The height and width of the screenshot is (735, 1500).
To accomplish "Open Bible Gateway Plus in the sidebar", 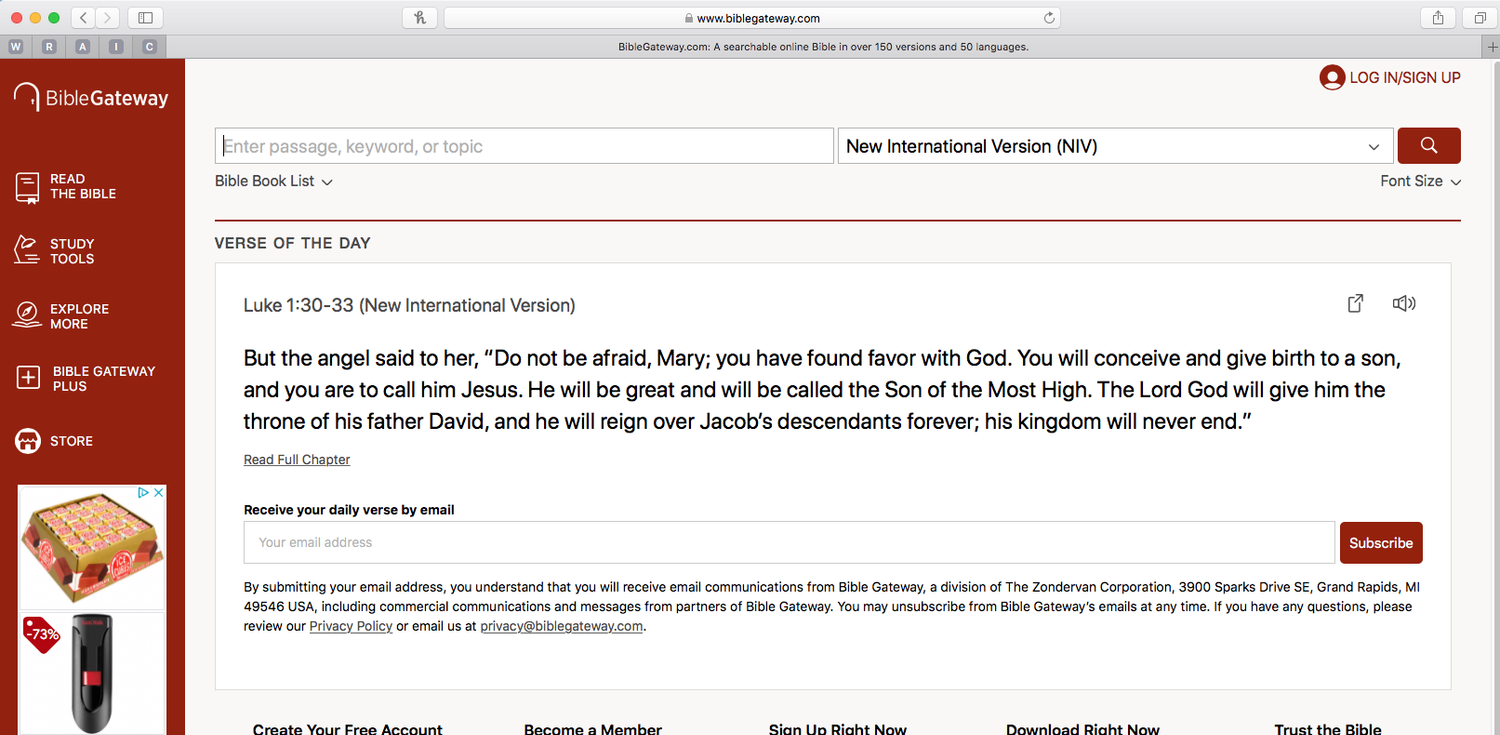I will (86, 378).
